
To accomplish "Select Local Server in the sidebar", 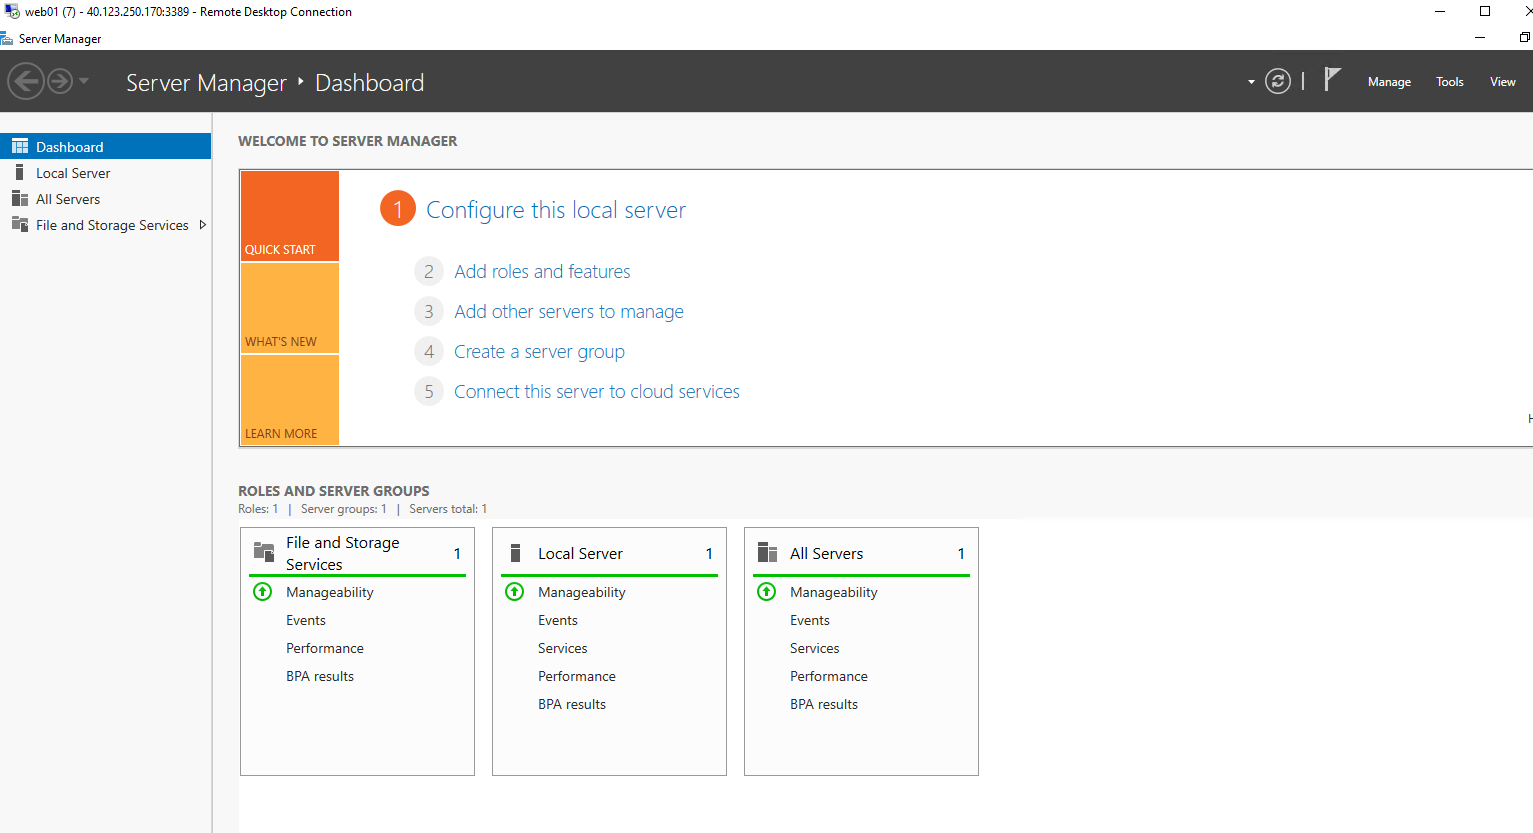I will point(106,173).
